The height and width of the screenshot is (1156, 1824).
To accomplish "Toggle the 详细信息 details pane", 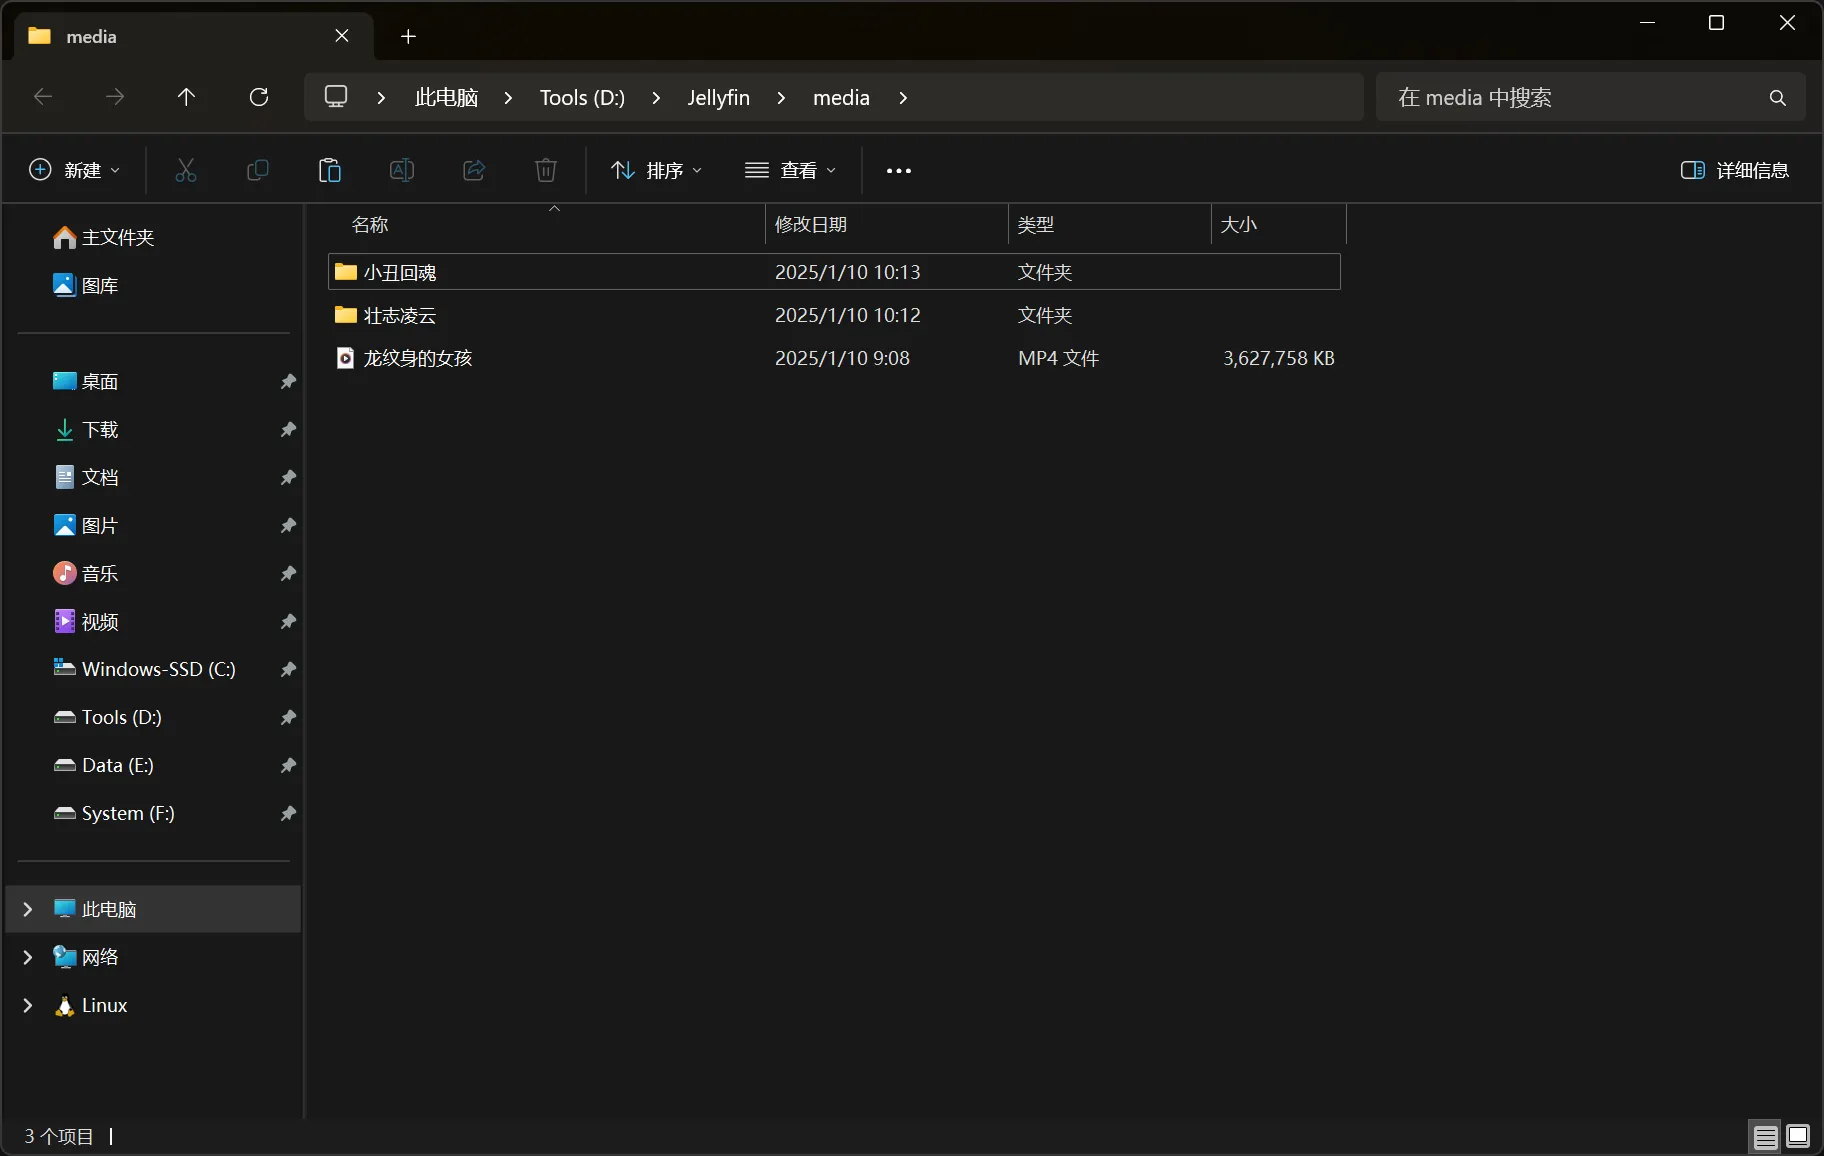I will coord(1735,170).
